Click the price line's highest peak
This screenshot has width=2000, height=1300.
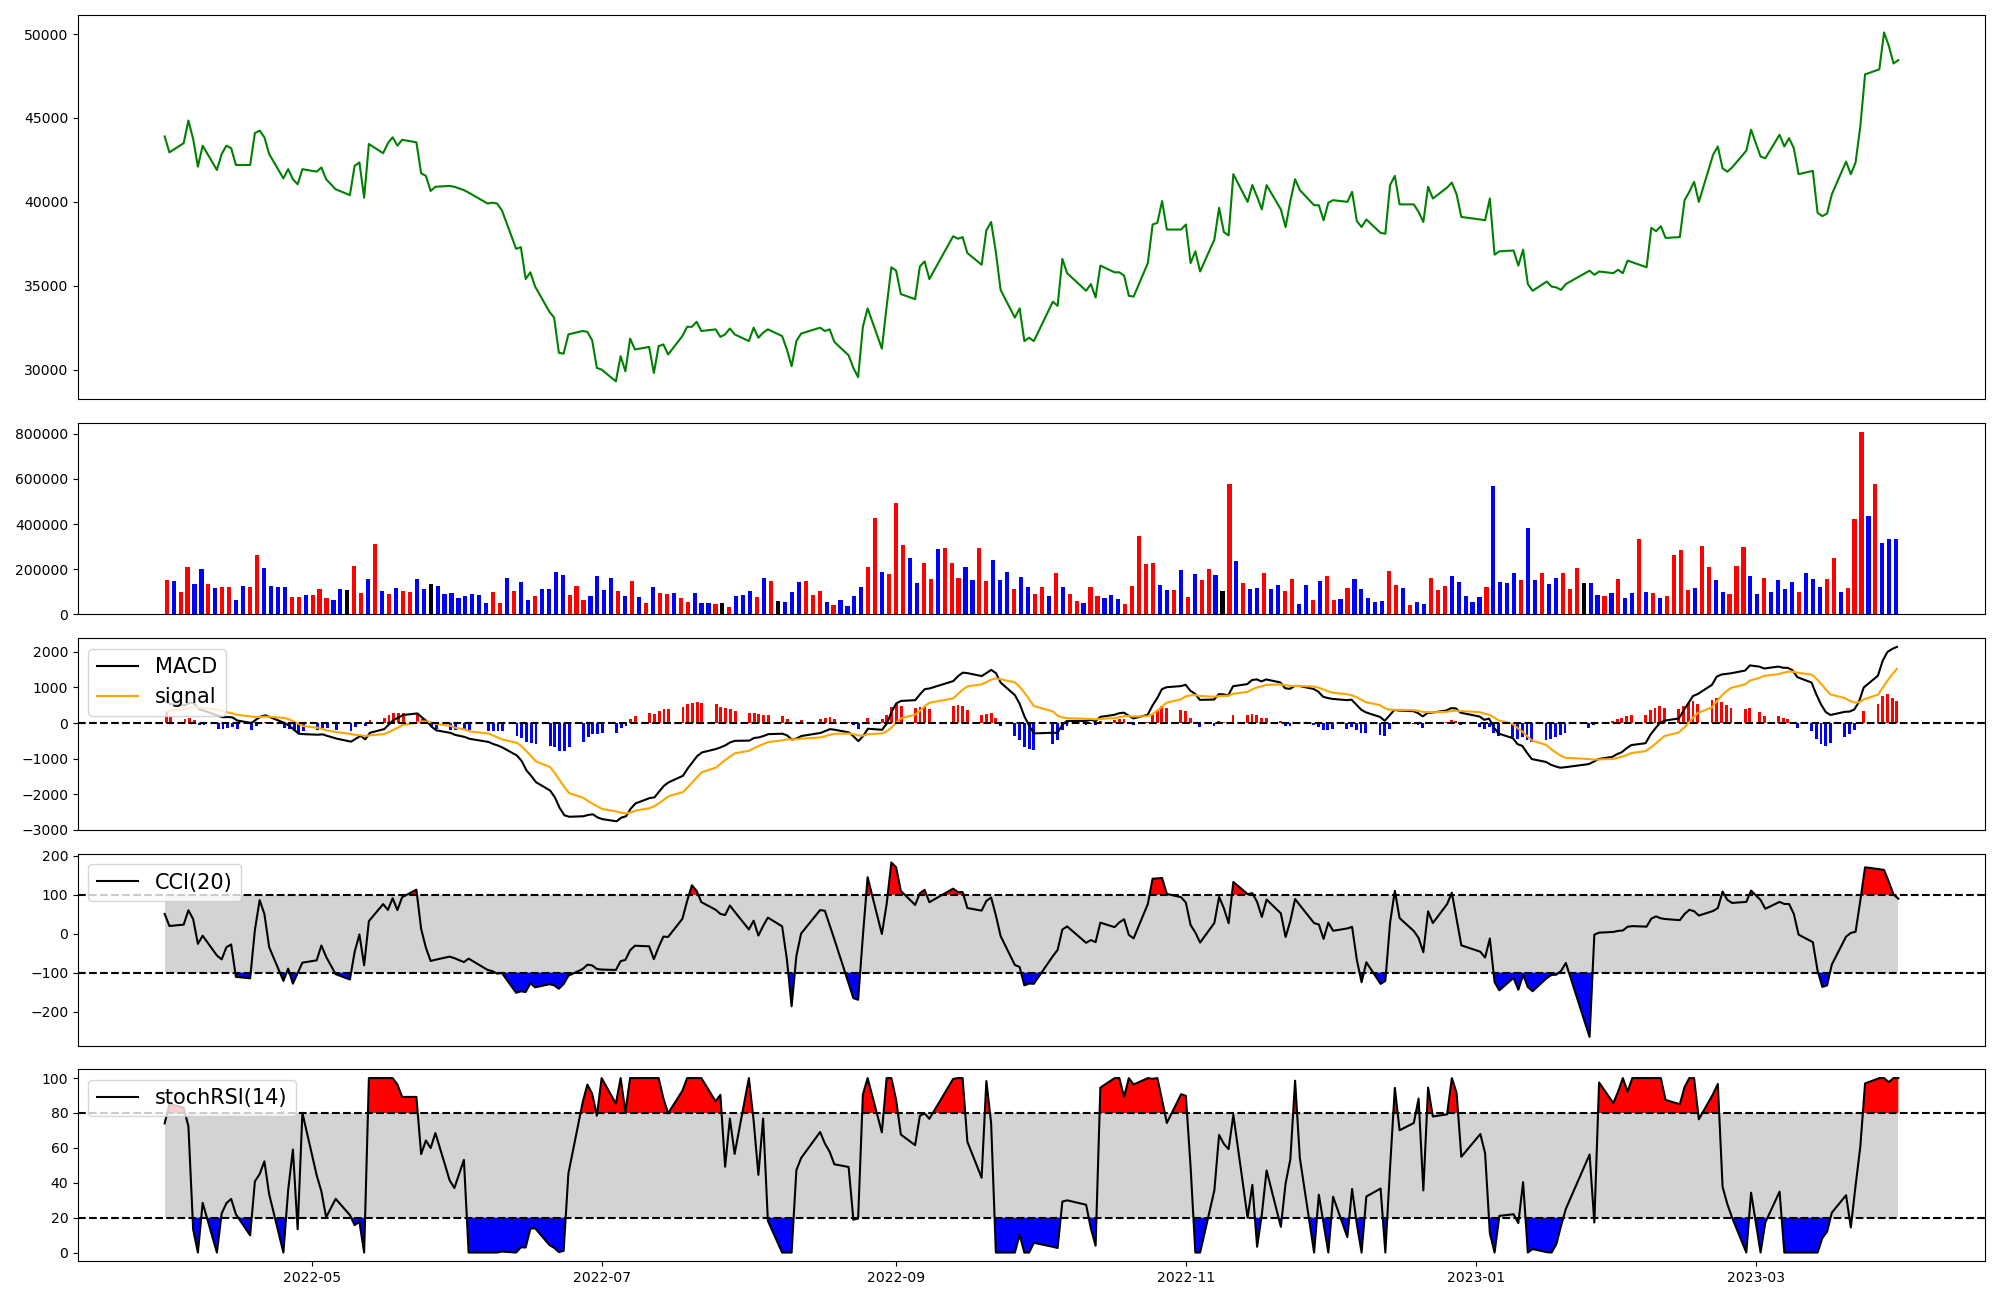tap(1884, 33)
